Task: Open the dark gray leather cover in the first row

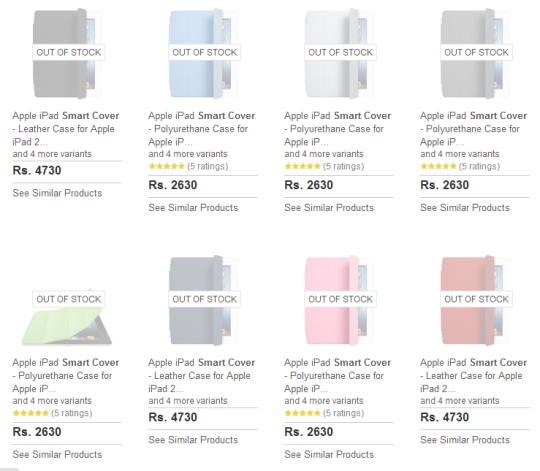Action: [x=68, y=53]
